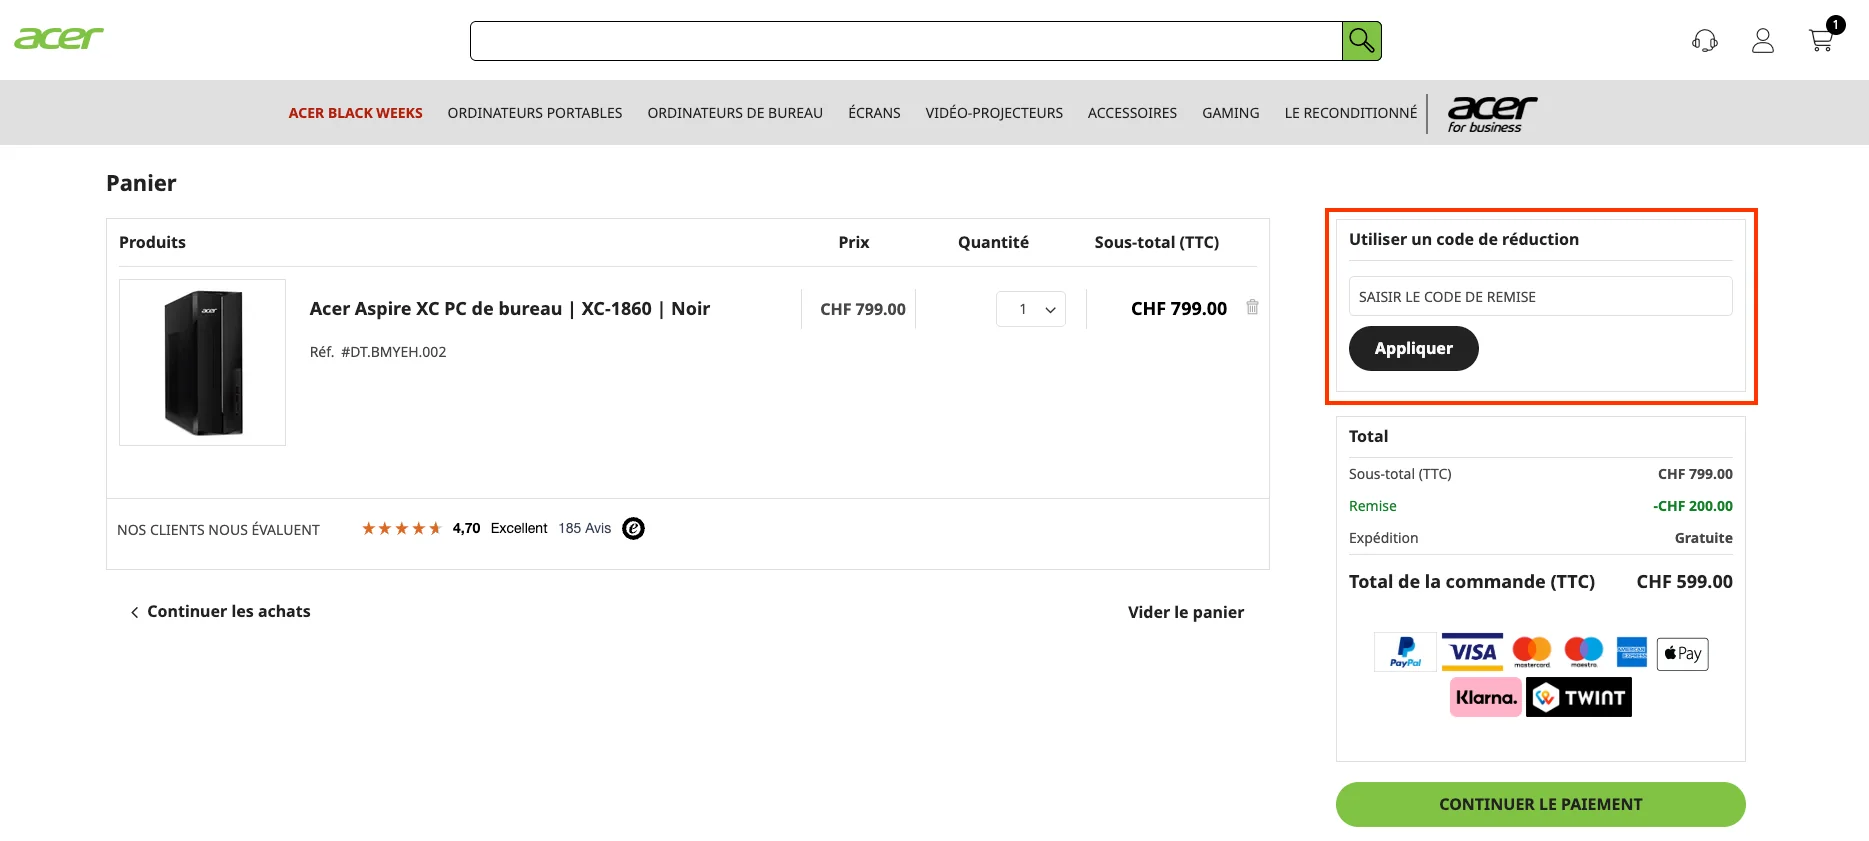Open Accessoires menu
The height and width of the screenshot is (841, 1869).
point(1132,113)
